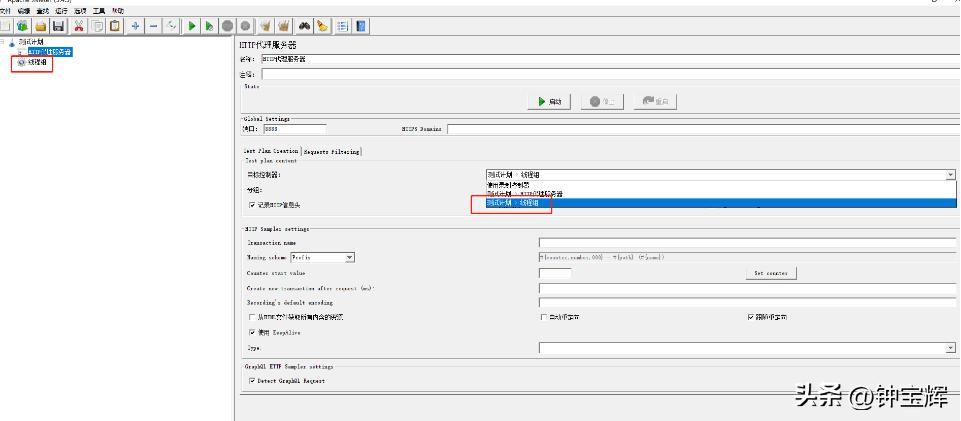Screen dimensions: 961x421
Task: Click the 名称 input field
Action: 610,59
